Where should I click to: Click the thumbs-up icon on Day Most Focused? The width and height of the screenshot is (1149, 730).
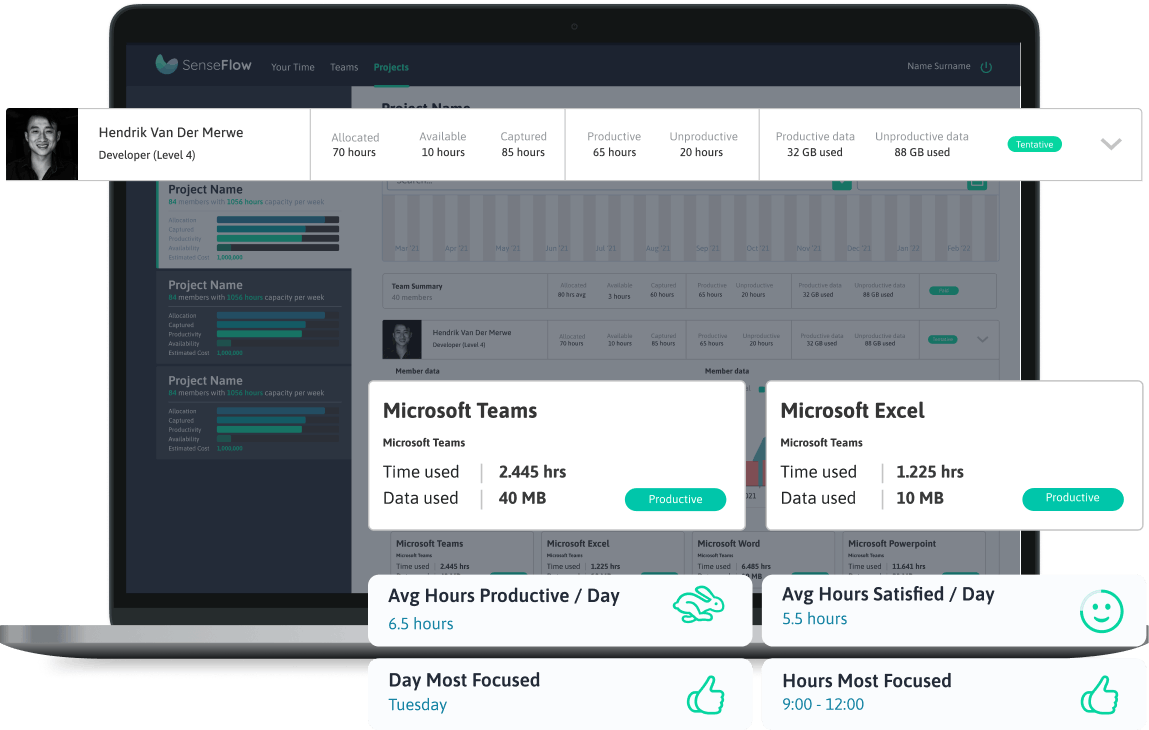coord(706,694)
